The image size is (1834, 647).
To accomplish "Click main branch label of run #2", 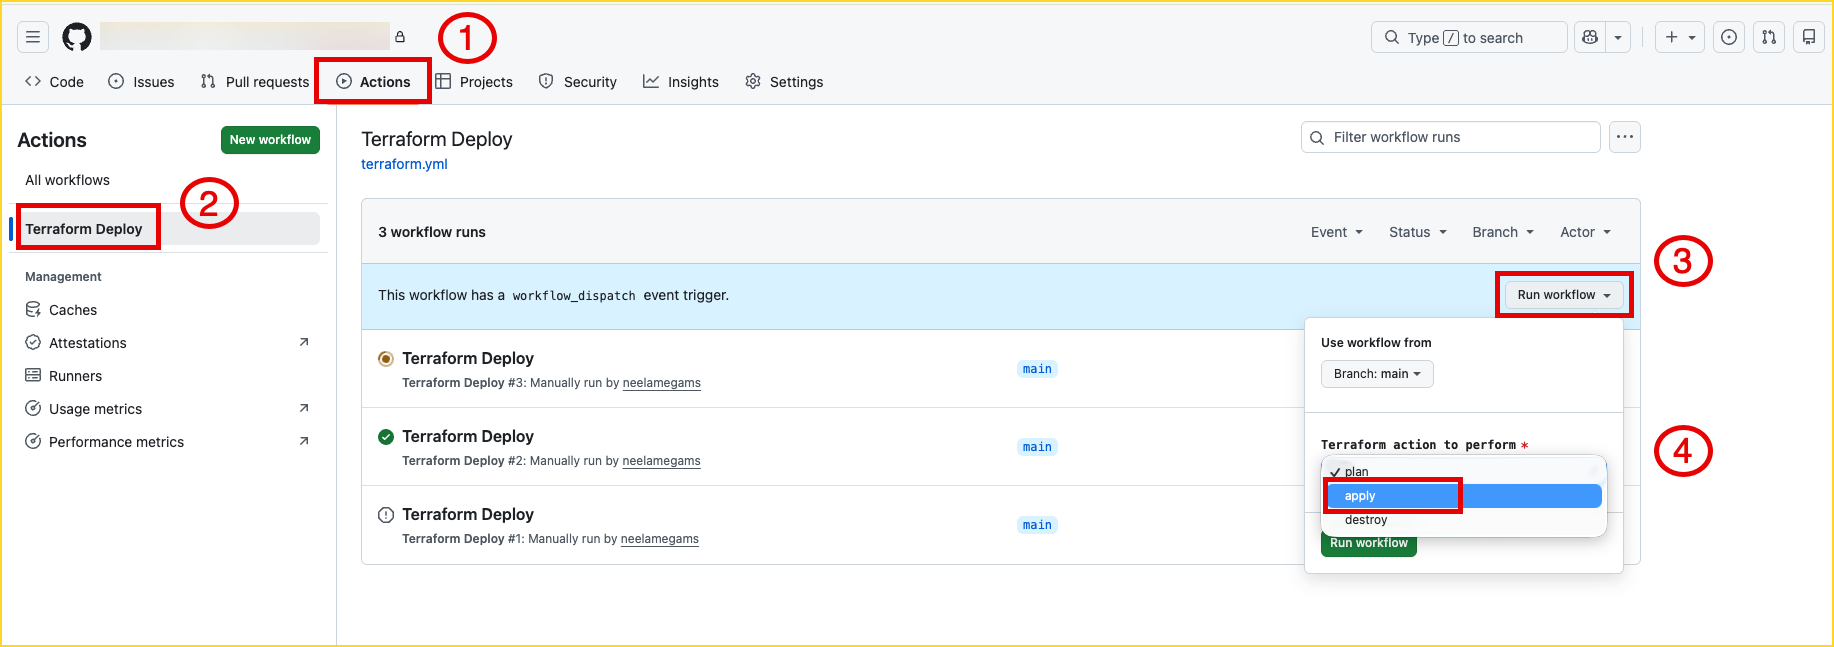I will 1037,447.
